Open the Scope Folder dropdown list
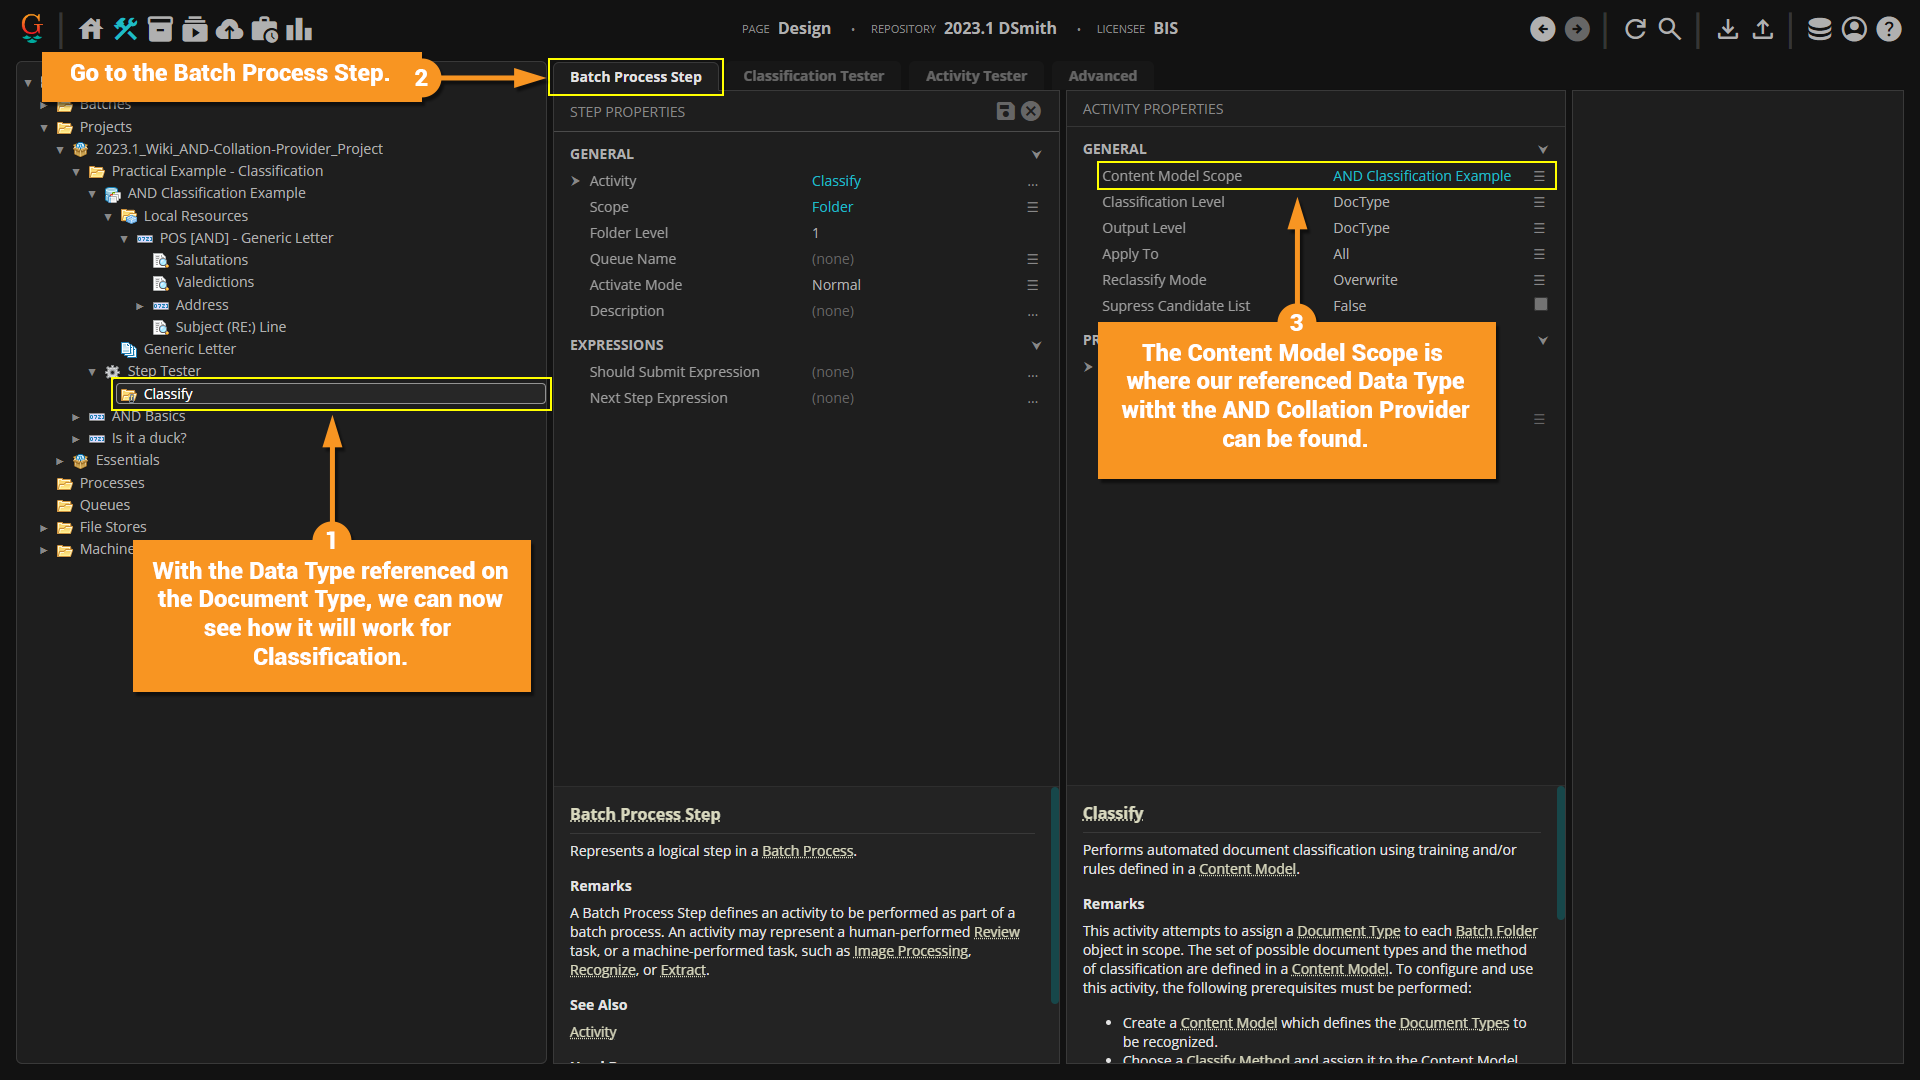This screenshot has height=1080, width=1920. tap(1032, 207)
